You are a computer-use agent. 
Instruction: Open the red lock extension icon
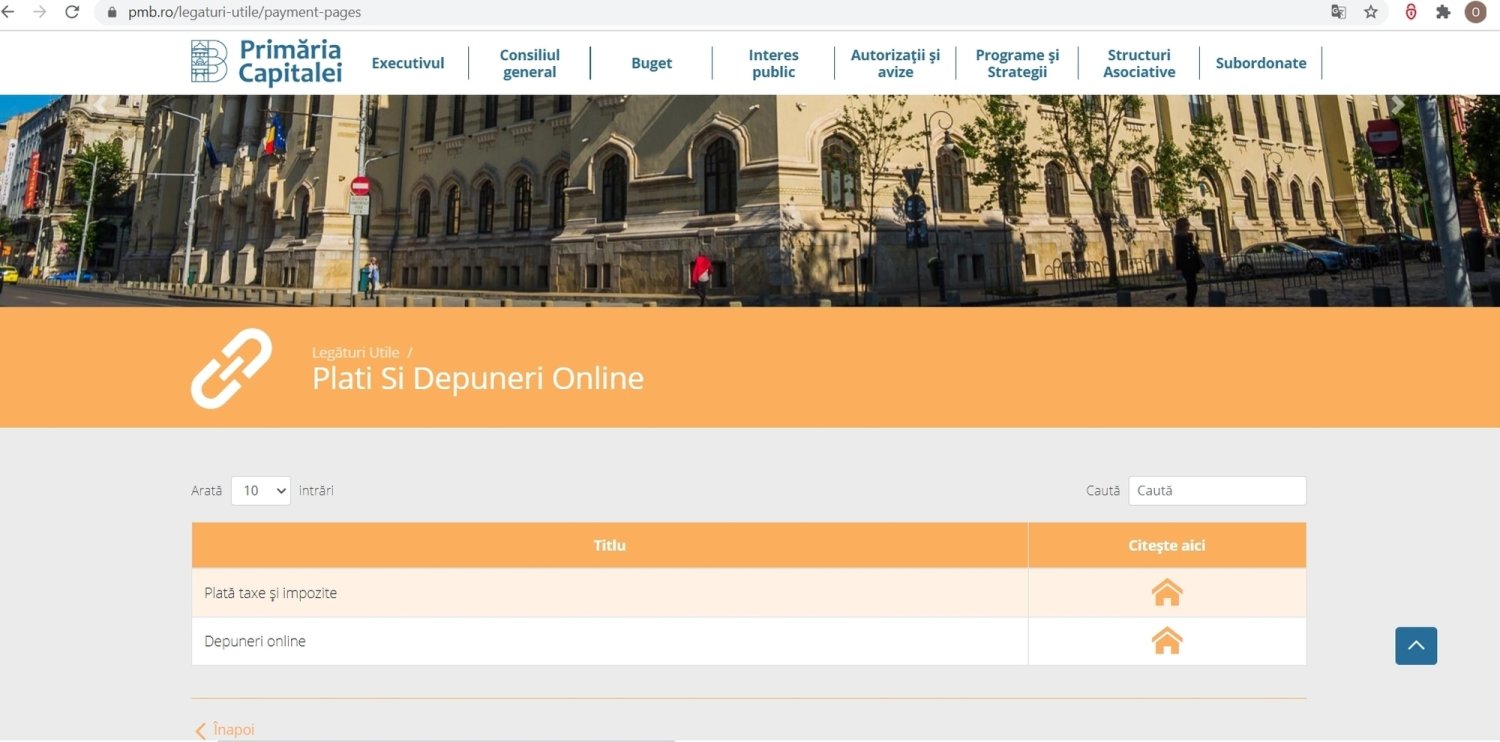tap(1410, 12)
